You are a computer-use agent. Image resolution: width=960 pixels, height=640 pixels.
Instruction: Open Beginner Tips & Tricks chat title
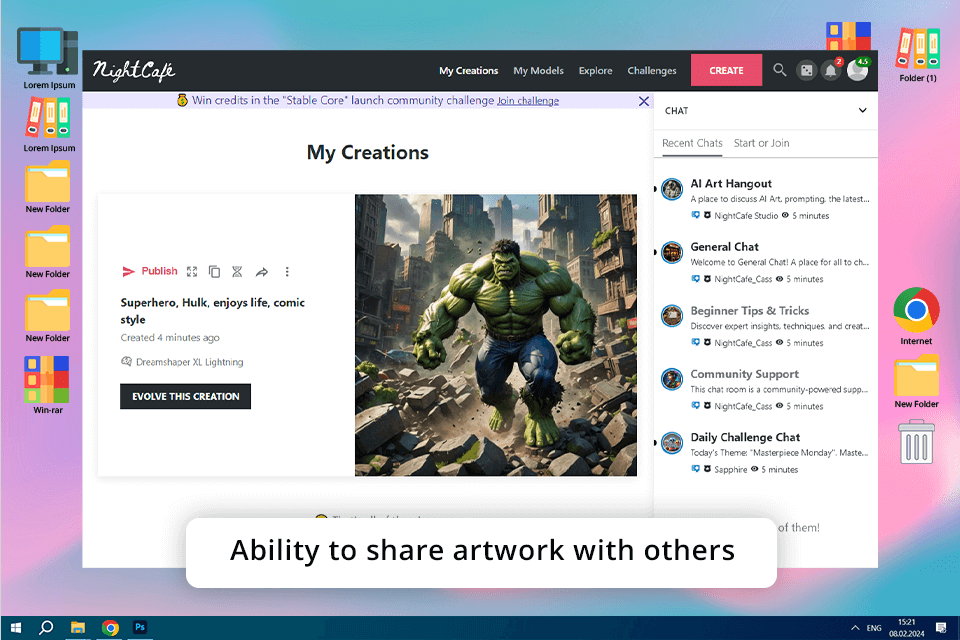click(749, 311)
